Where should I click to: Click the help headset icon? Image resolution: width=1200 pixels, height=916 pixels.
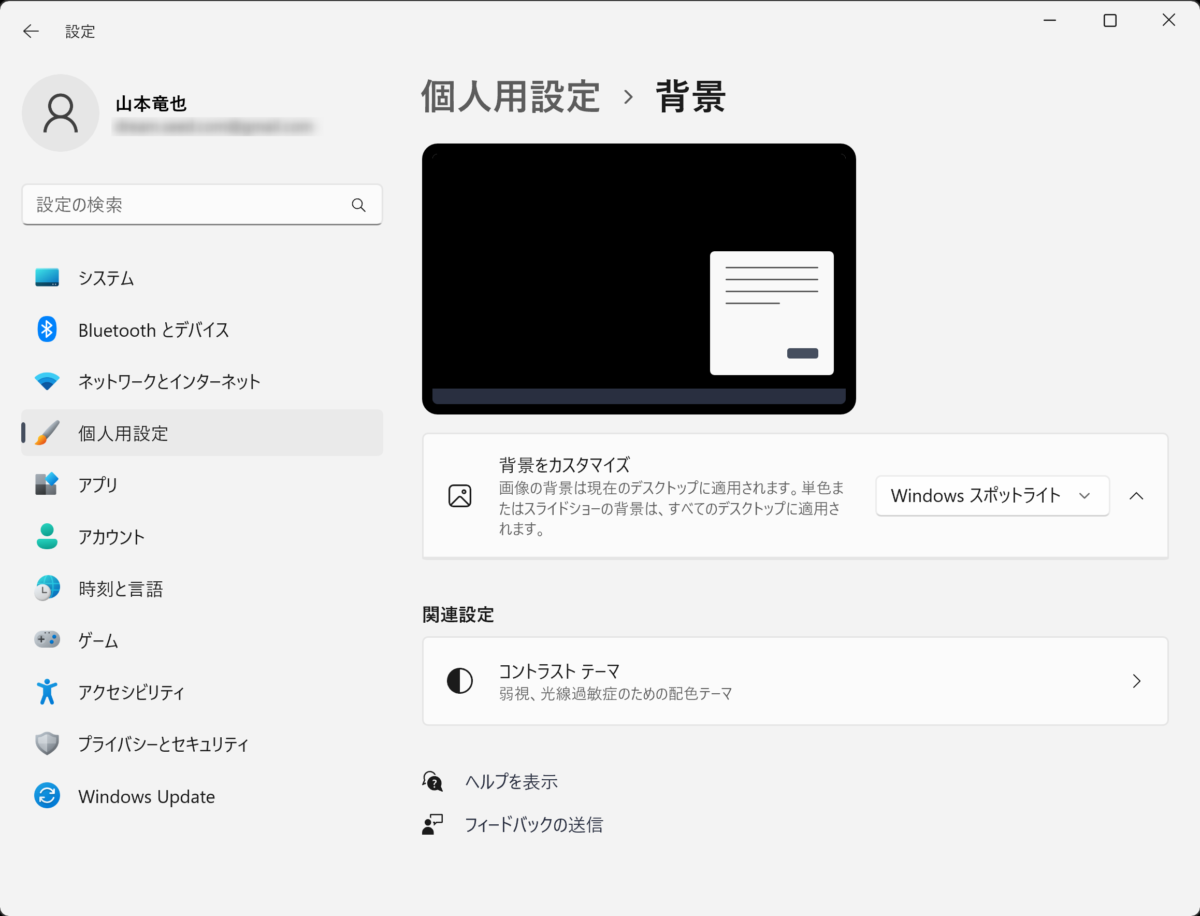pyautogui.click(x=433, y=782)
